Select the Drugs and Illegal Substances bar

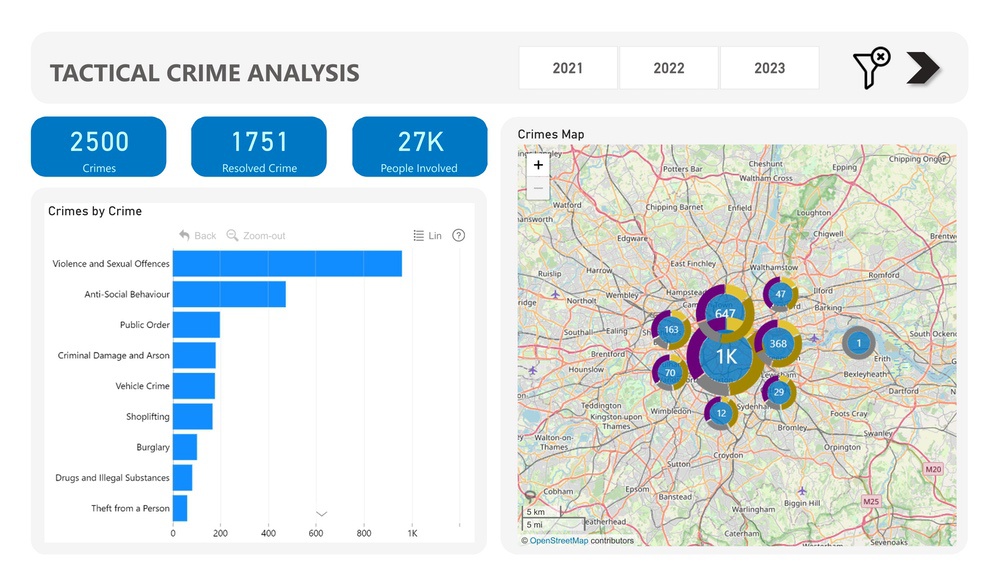182,478
